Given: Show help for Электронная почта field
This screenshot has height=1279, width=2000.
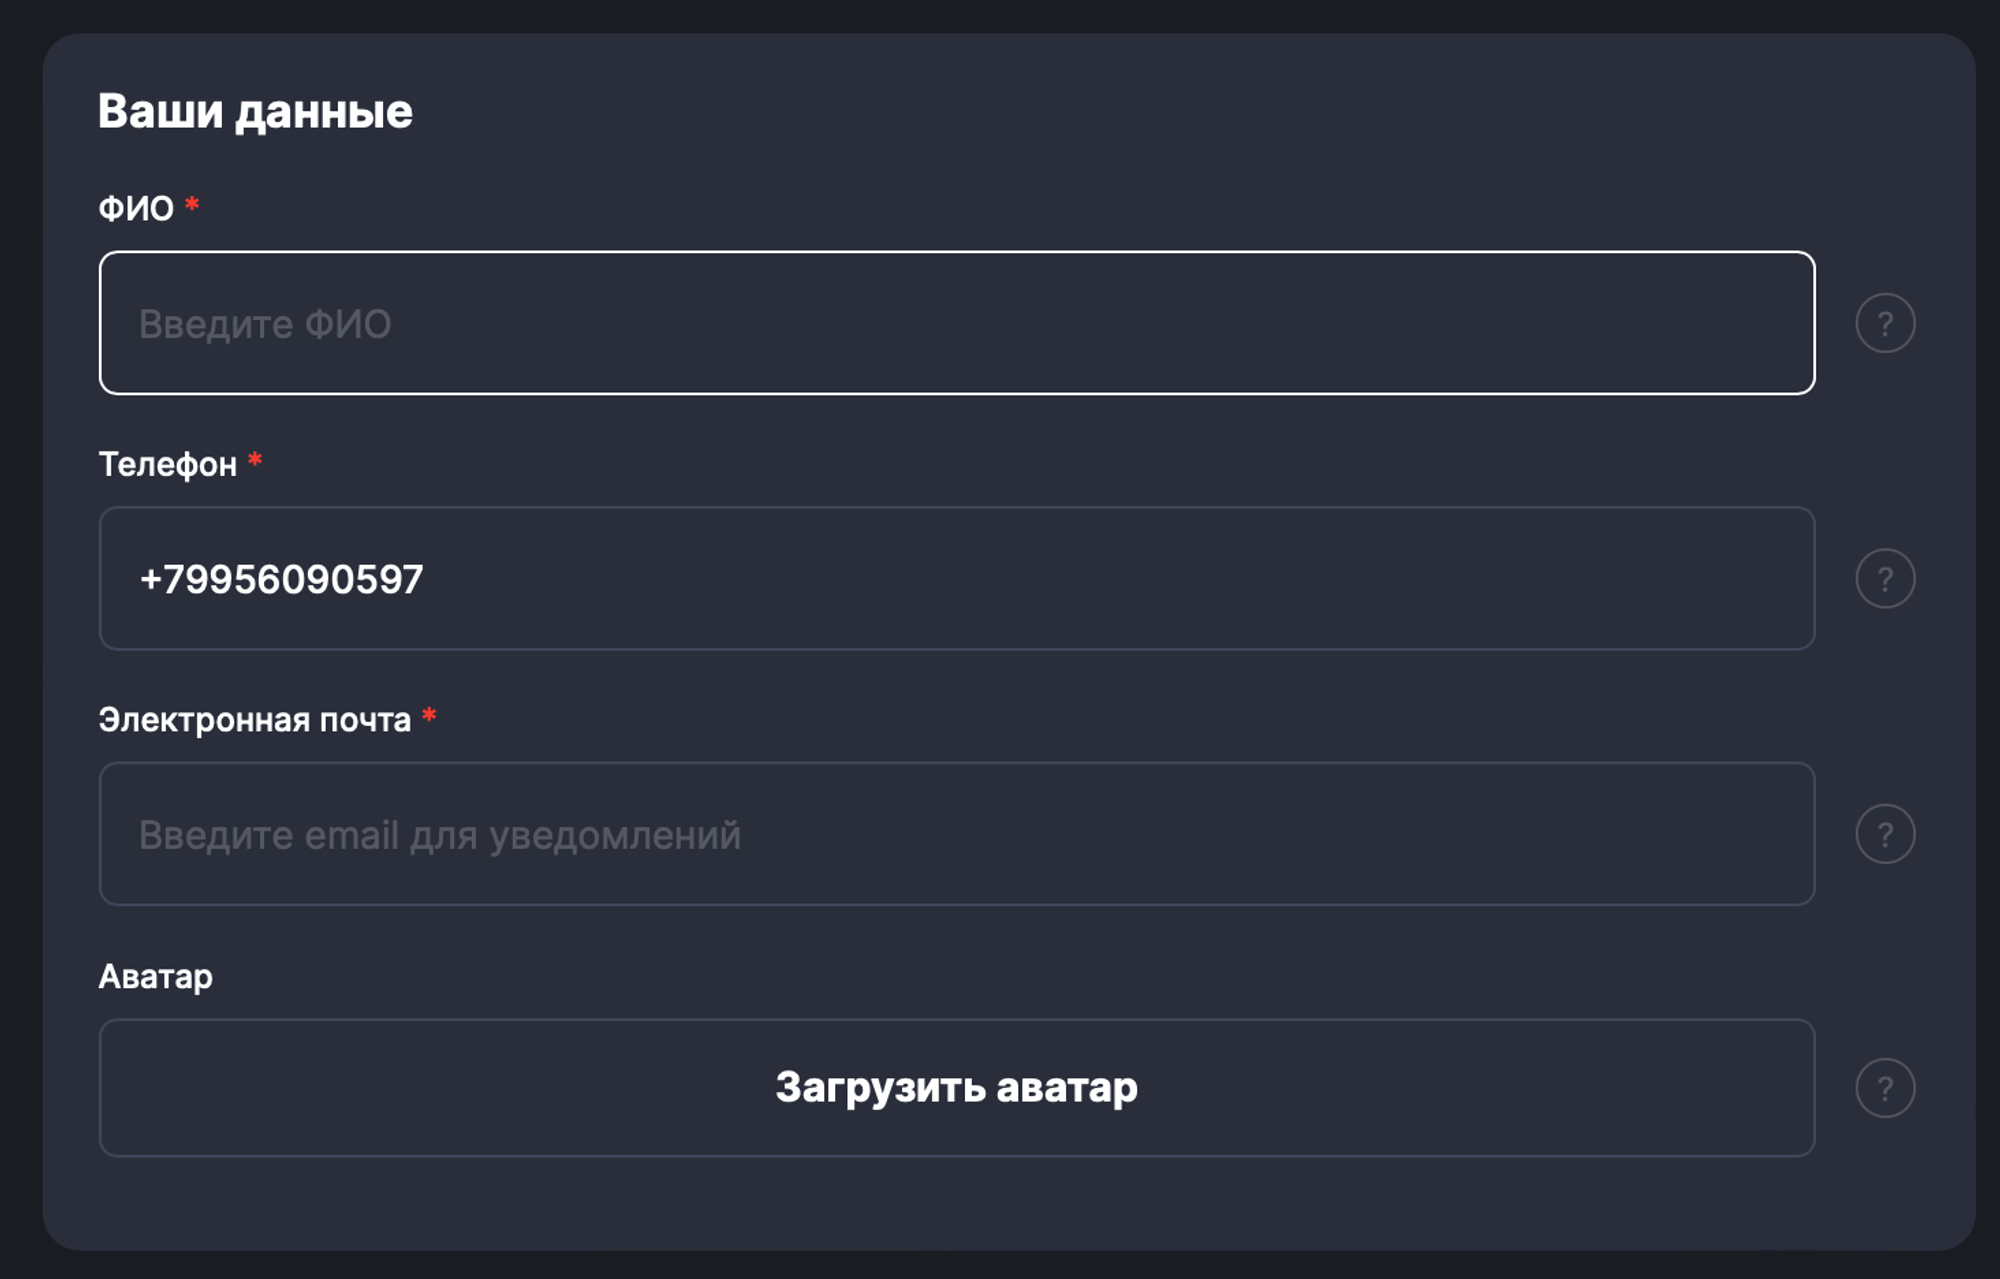Looking at the screenshot, I should point(1885,834).
